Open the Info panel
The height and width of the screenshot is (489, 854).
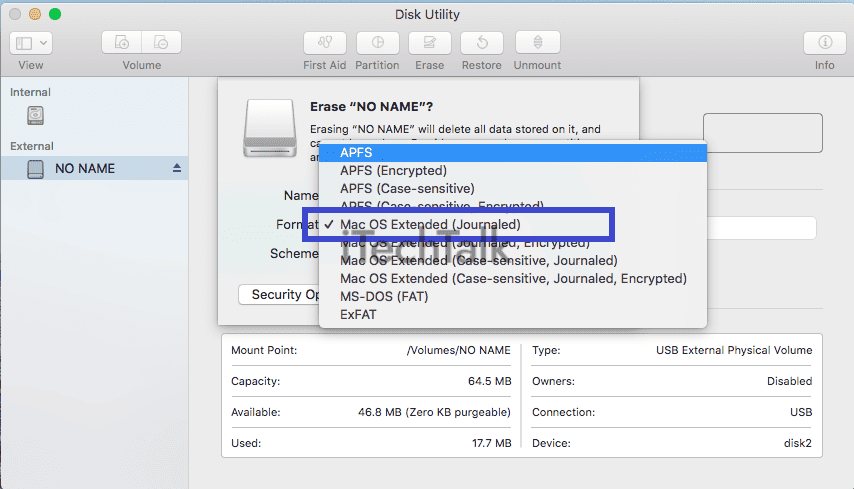(x=825, y=42)
